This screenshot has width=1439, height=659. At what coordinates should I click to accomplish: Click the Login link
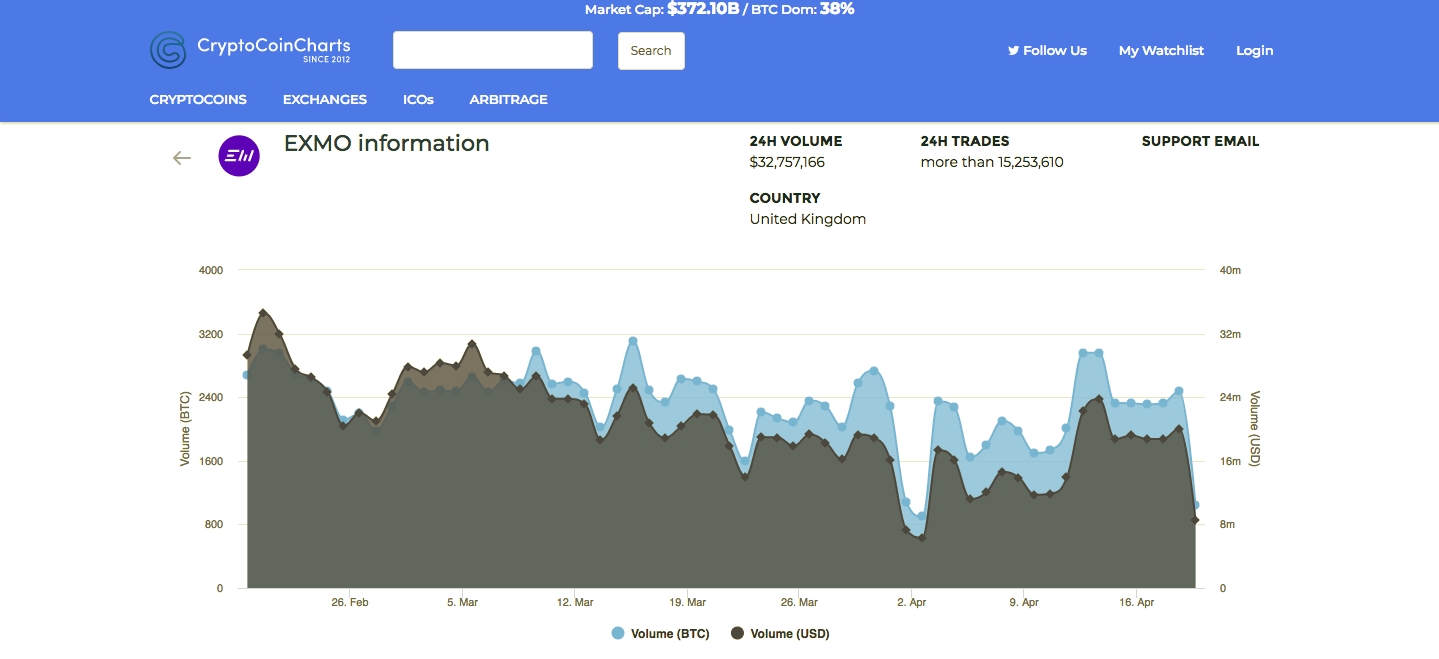(x=1255, y=50)
